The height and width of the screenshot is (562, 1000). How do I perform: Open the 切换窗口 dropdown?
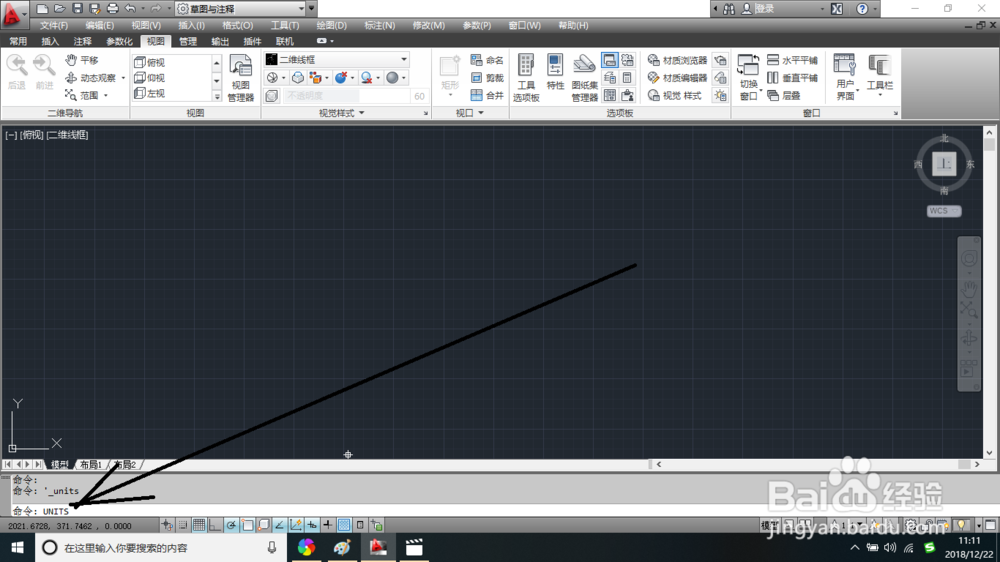pyautogui.click(x=749, y=78)
